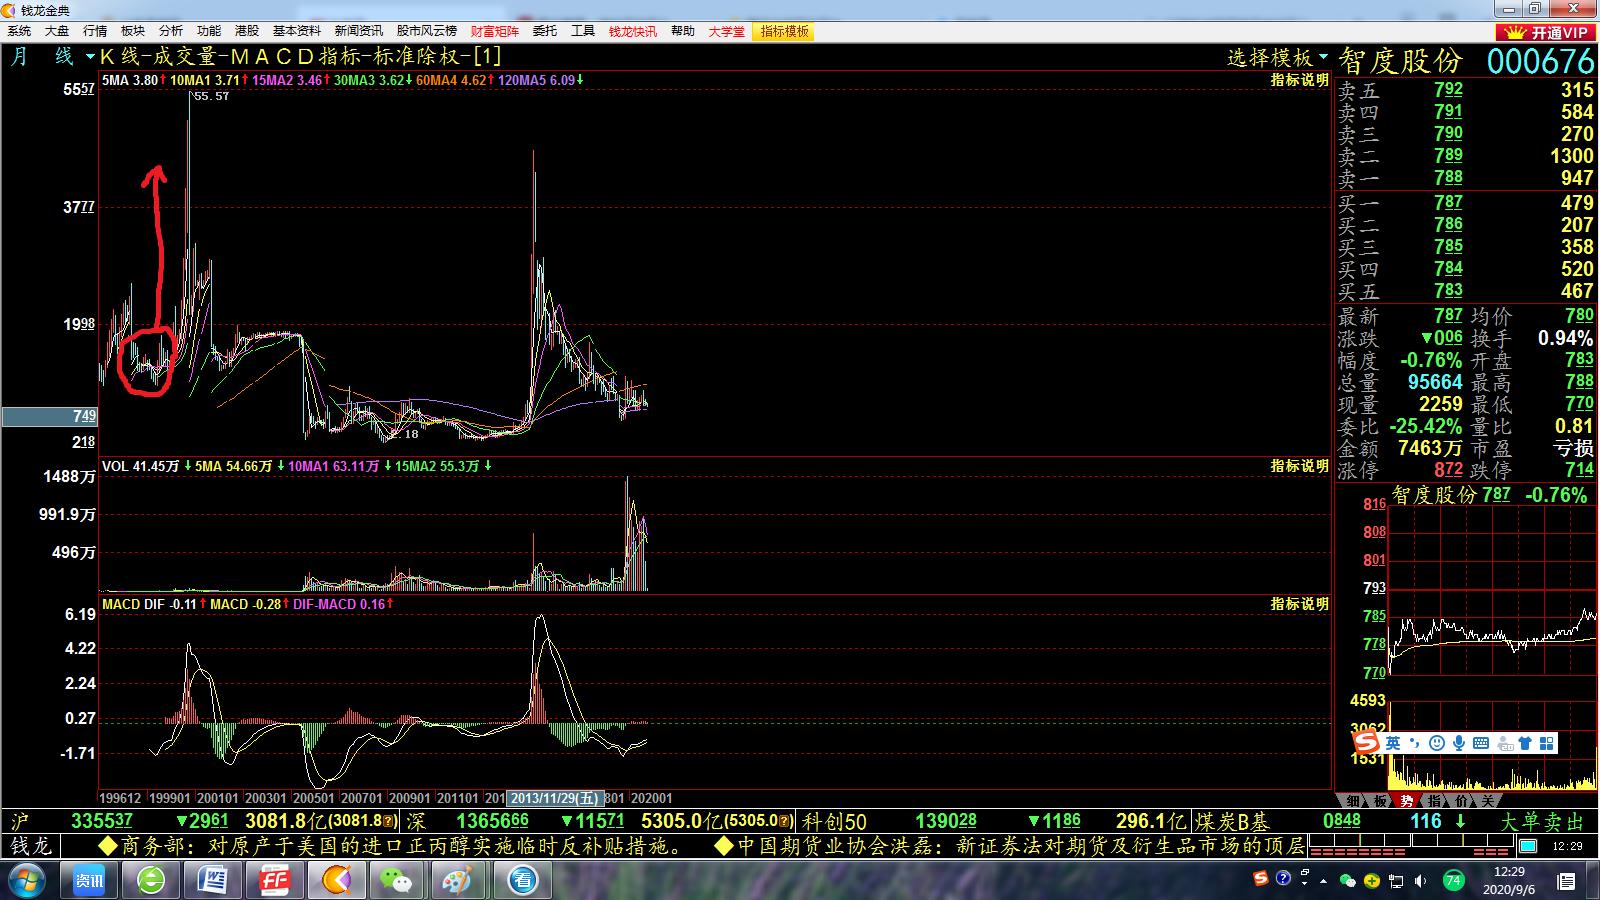Open the 财富矩阵 menu item
The height and width of the screenshot is (900, 1600).
pyautogui.click(x=495, y=31)
